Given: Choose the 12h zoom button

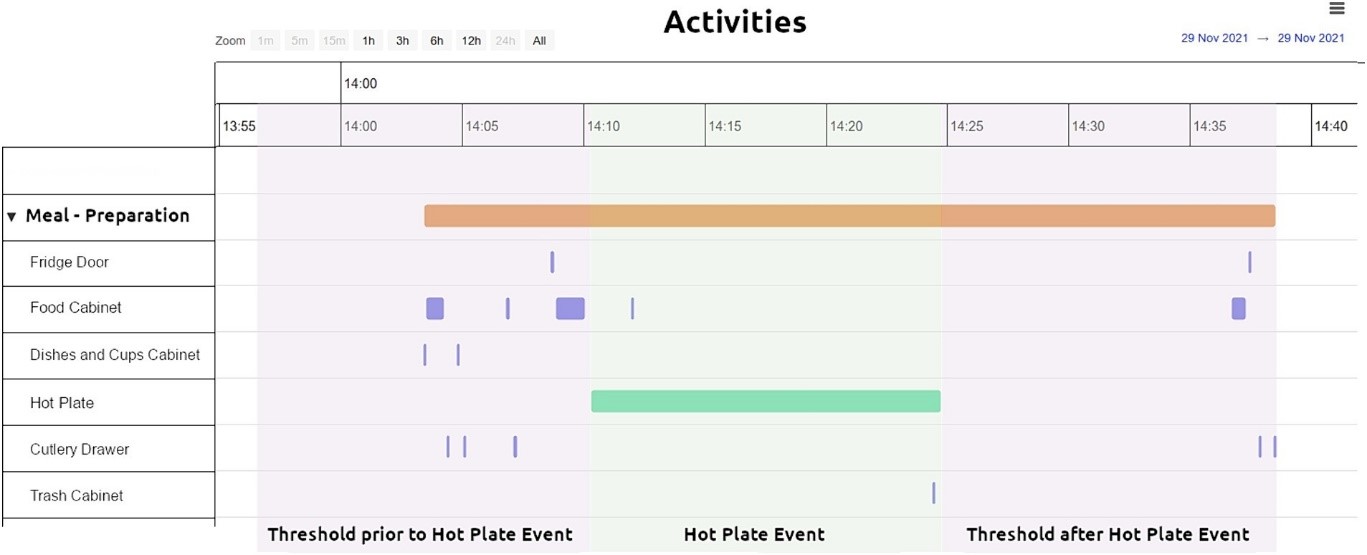Looking at the screenshot, I should pyautogui.click(x=471, y=41).
